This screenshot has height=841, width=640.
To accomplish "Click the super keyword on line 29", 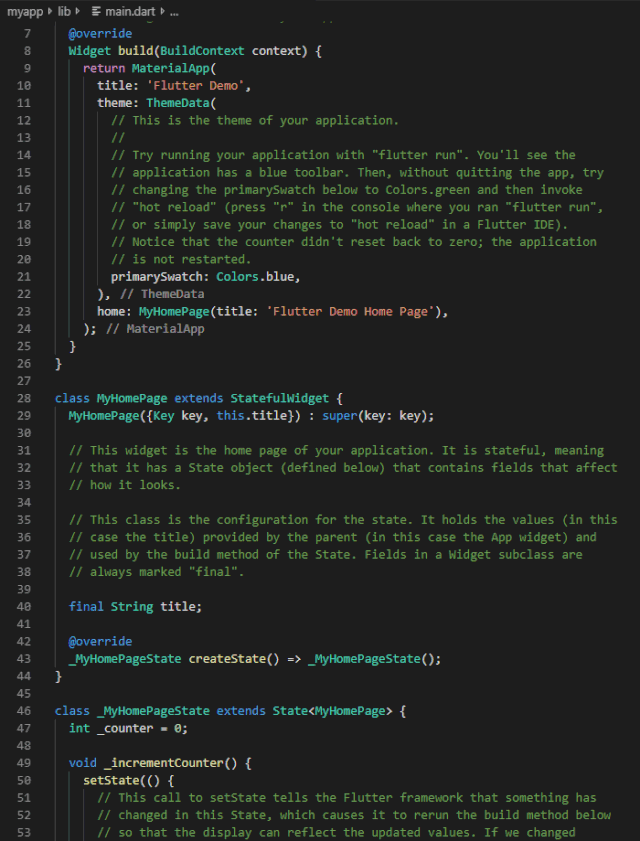I will tap(340, 416).
